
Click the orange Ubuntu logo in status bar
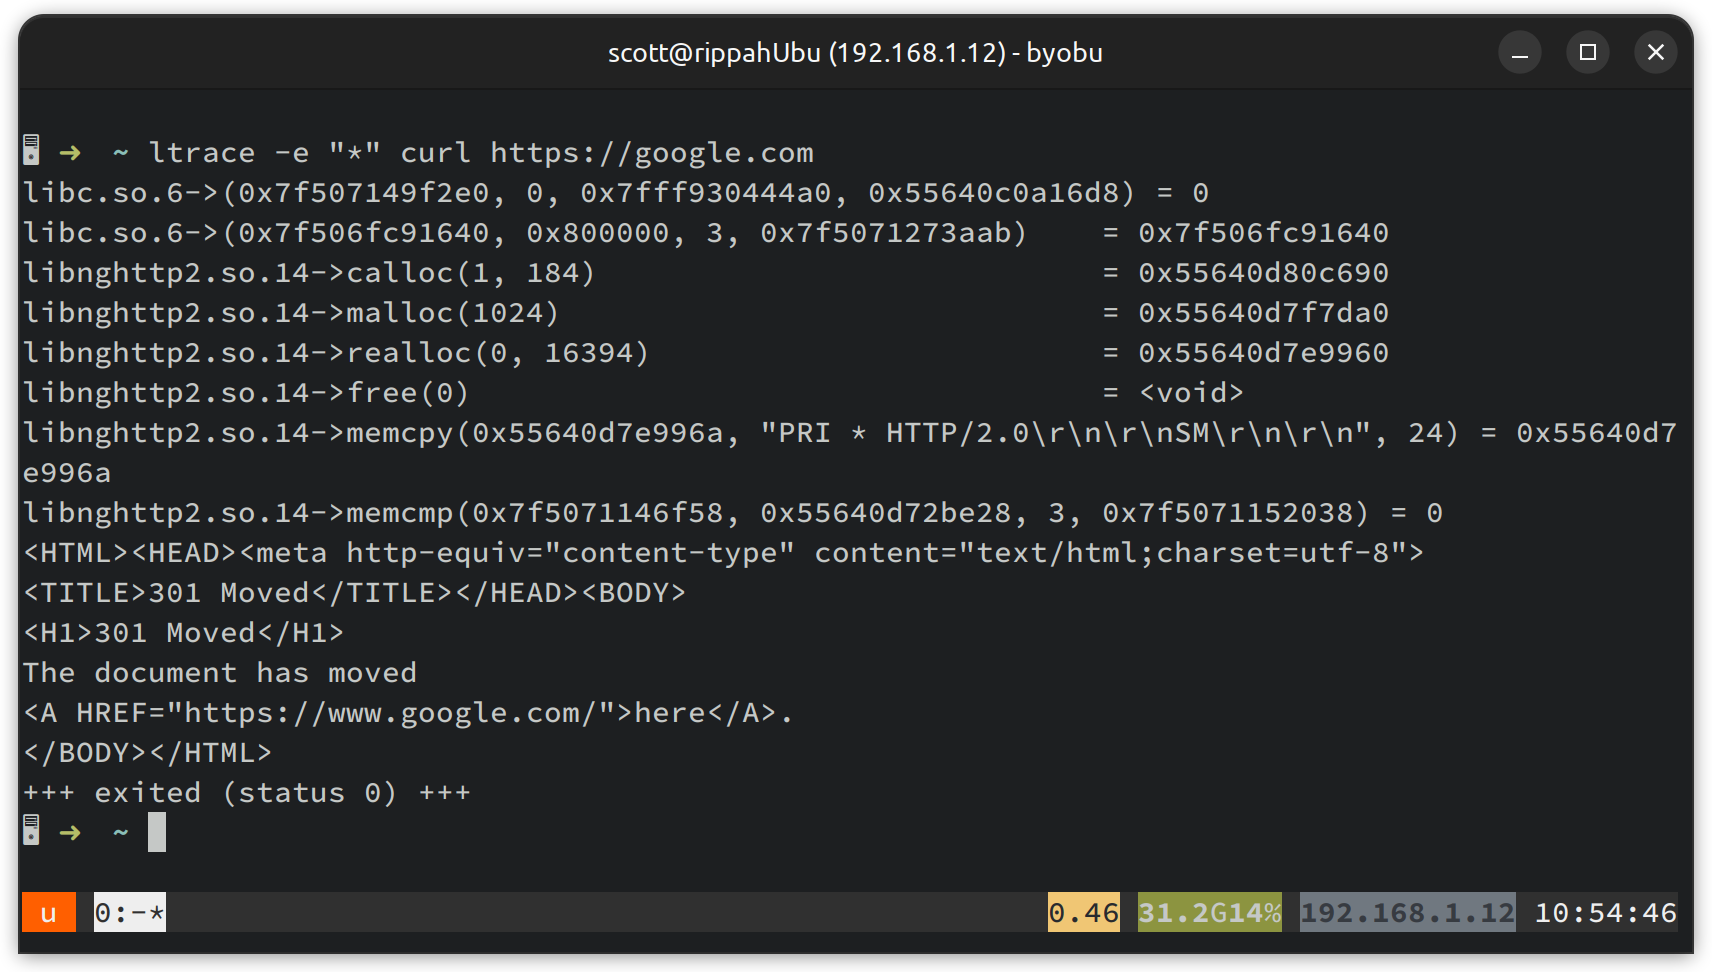48,912
